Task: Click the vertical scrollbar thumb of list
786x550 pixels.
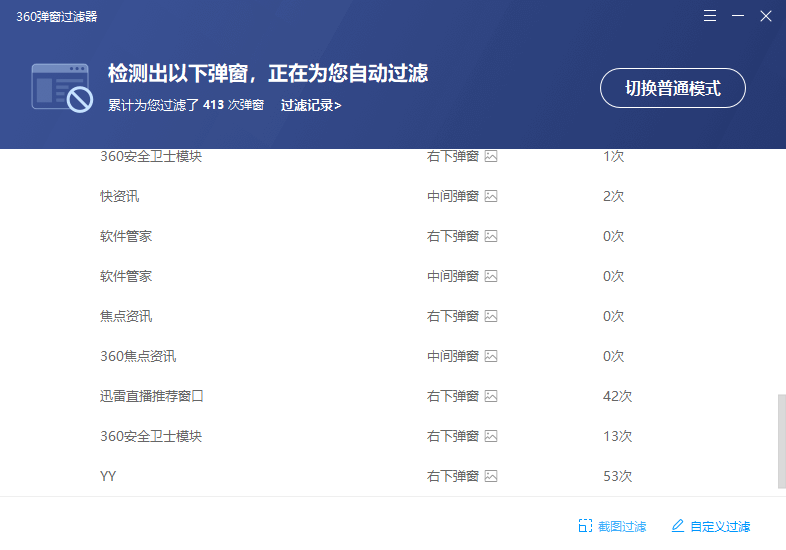Action: pyautogui.click(x=781, y=441)
